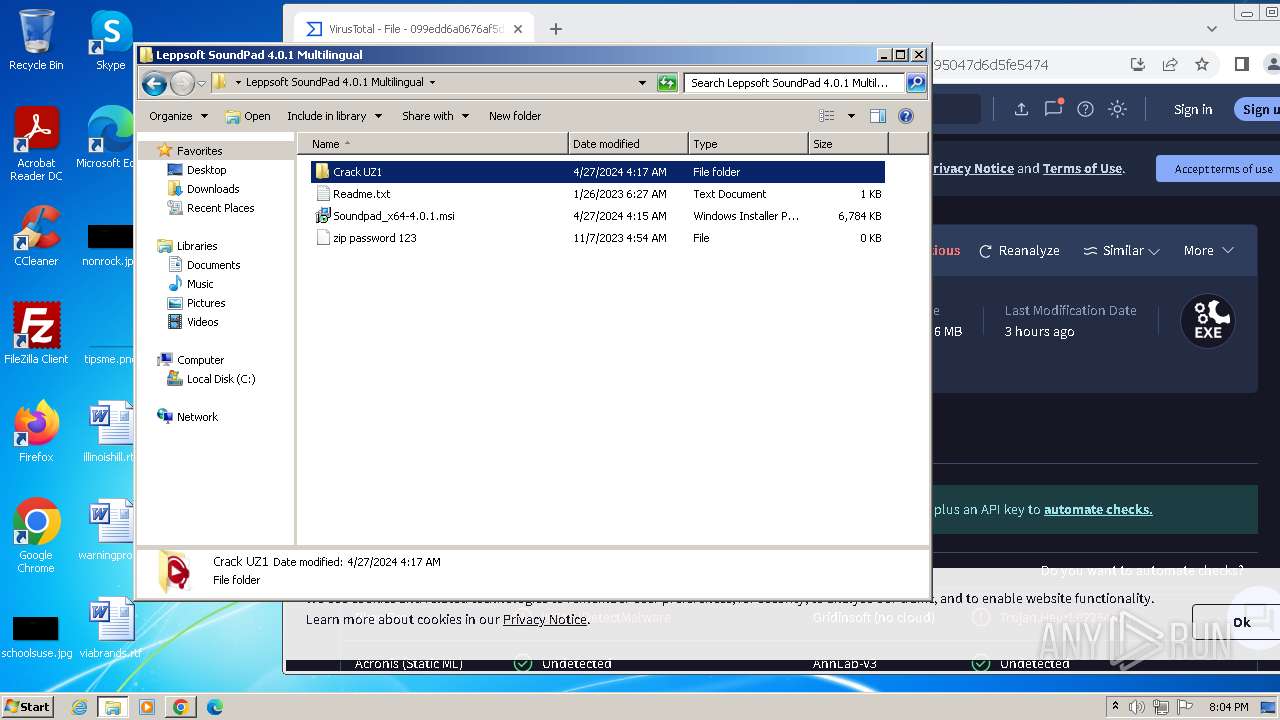Open Explorer Help question mark icon

tap(906, 116)
